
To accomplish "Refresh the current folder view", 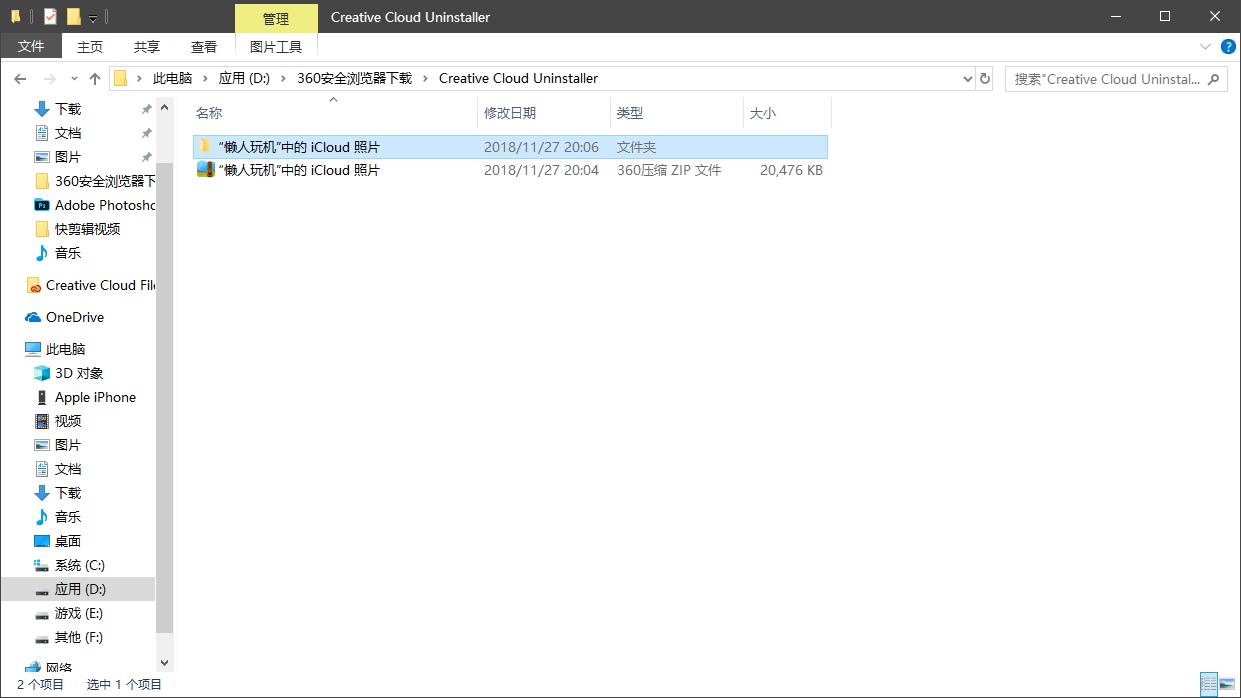I will coord(985,78).
